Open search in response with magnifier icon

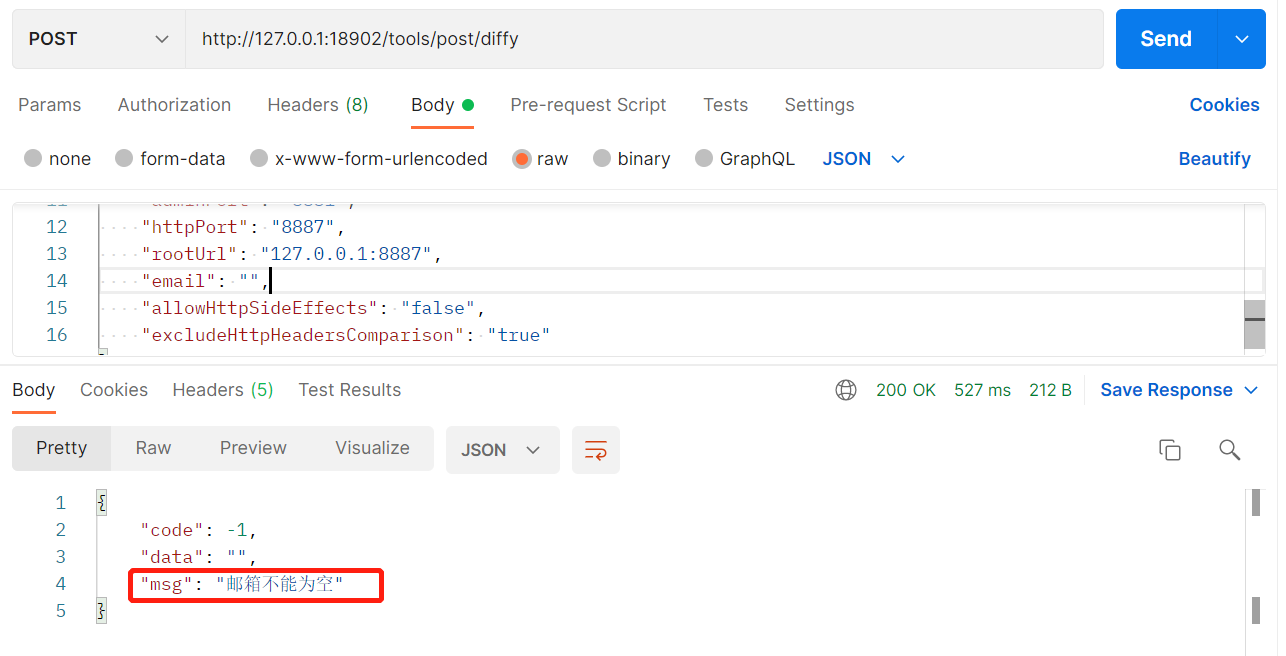tap(1230, 450)
